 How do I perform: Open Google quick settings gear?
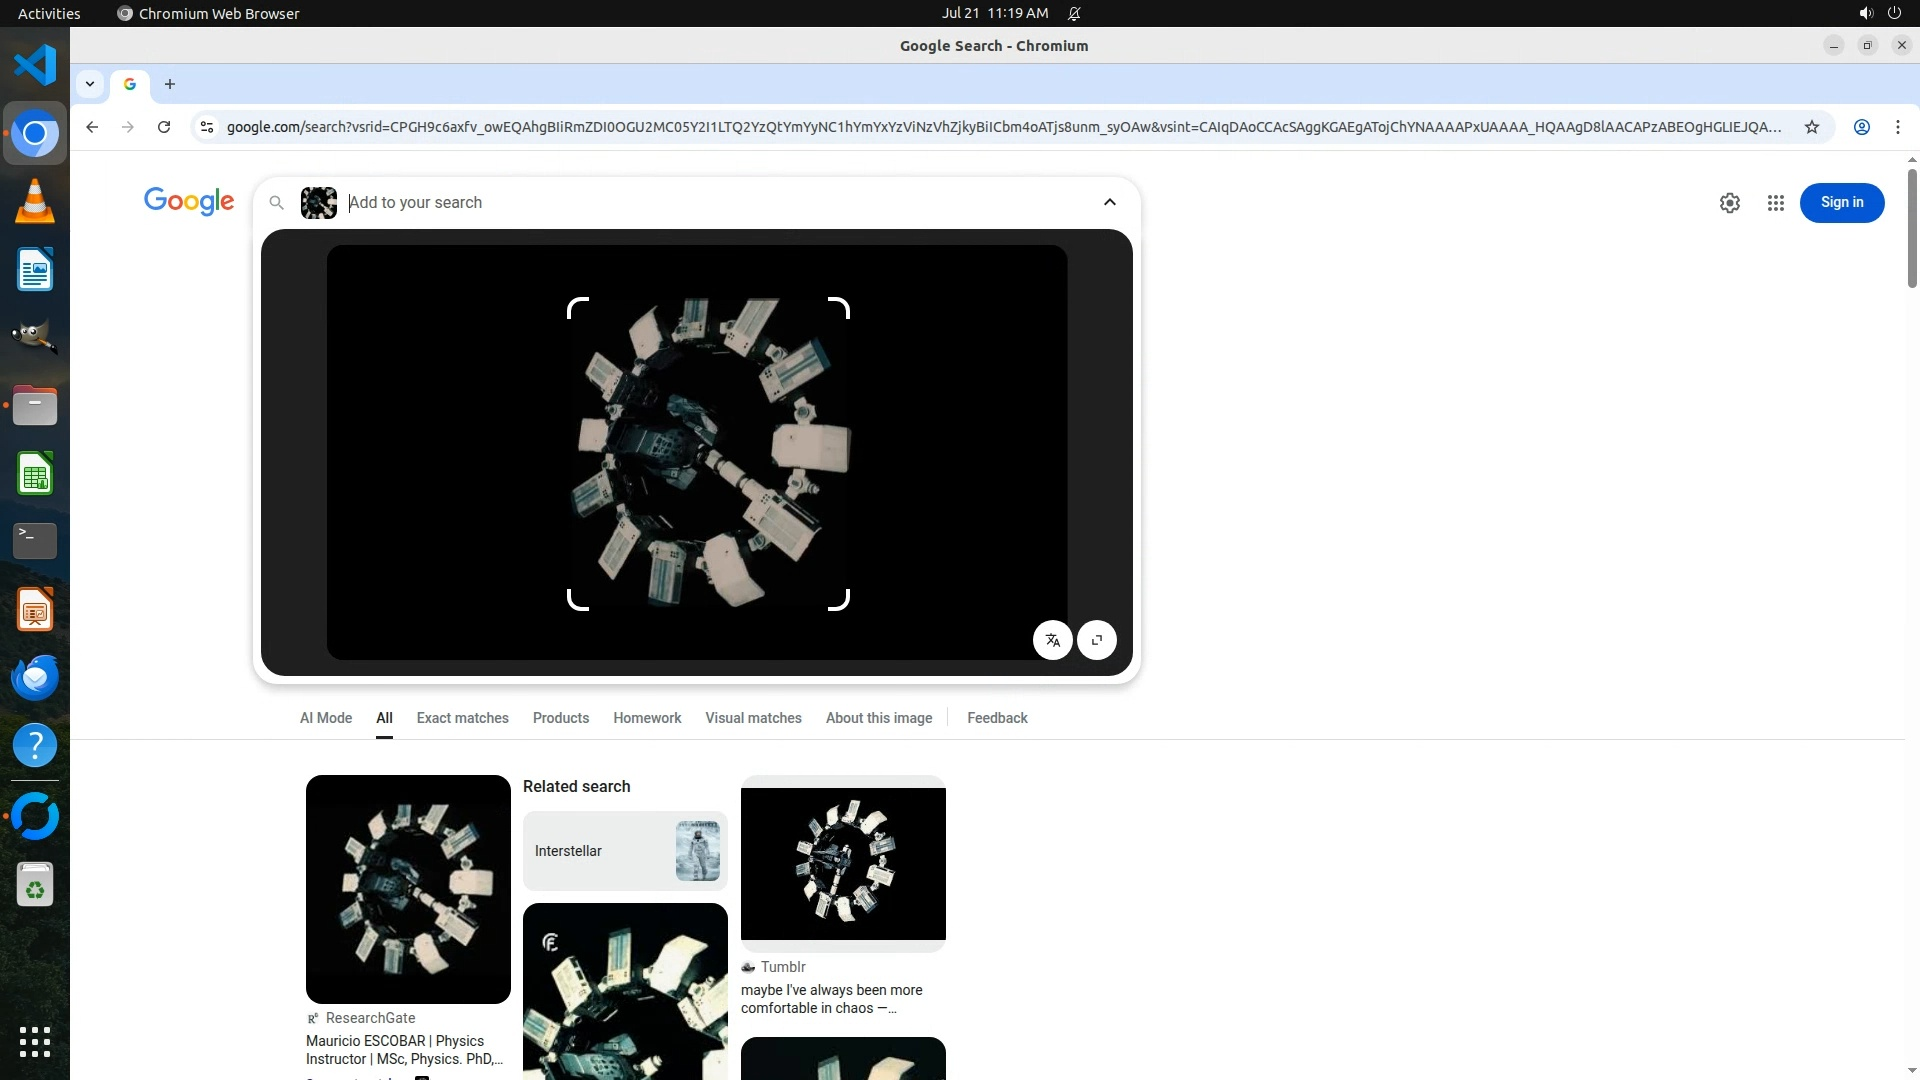1730,203
